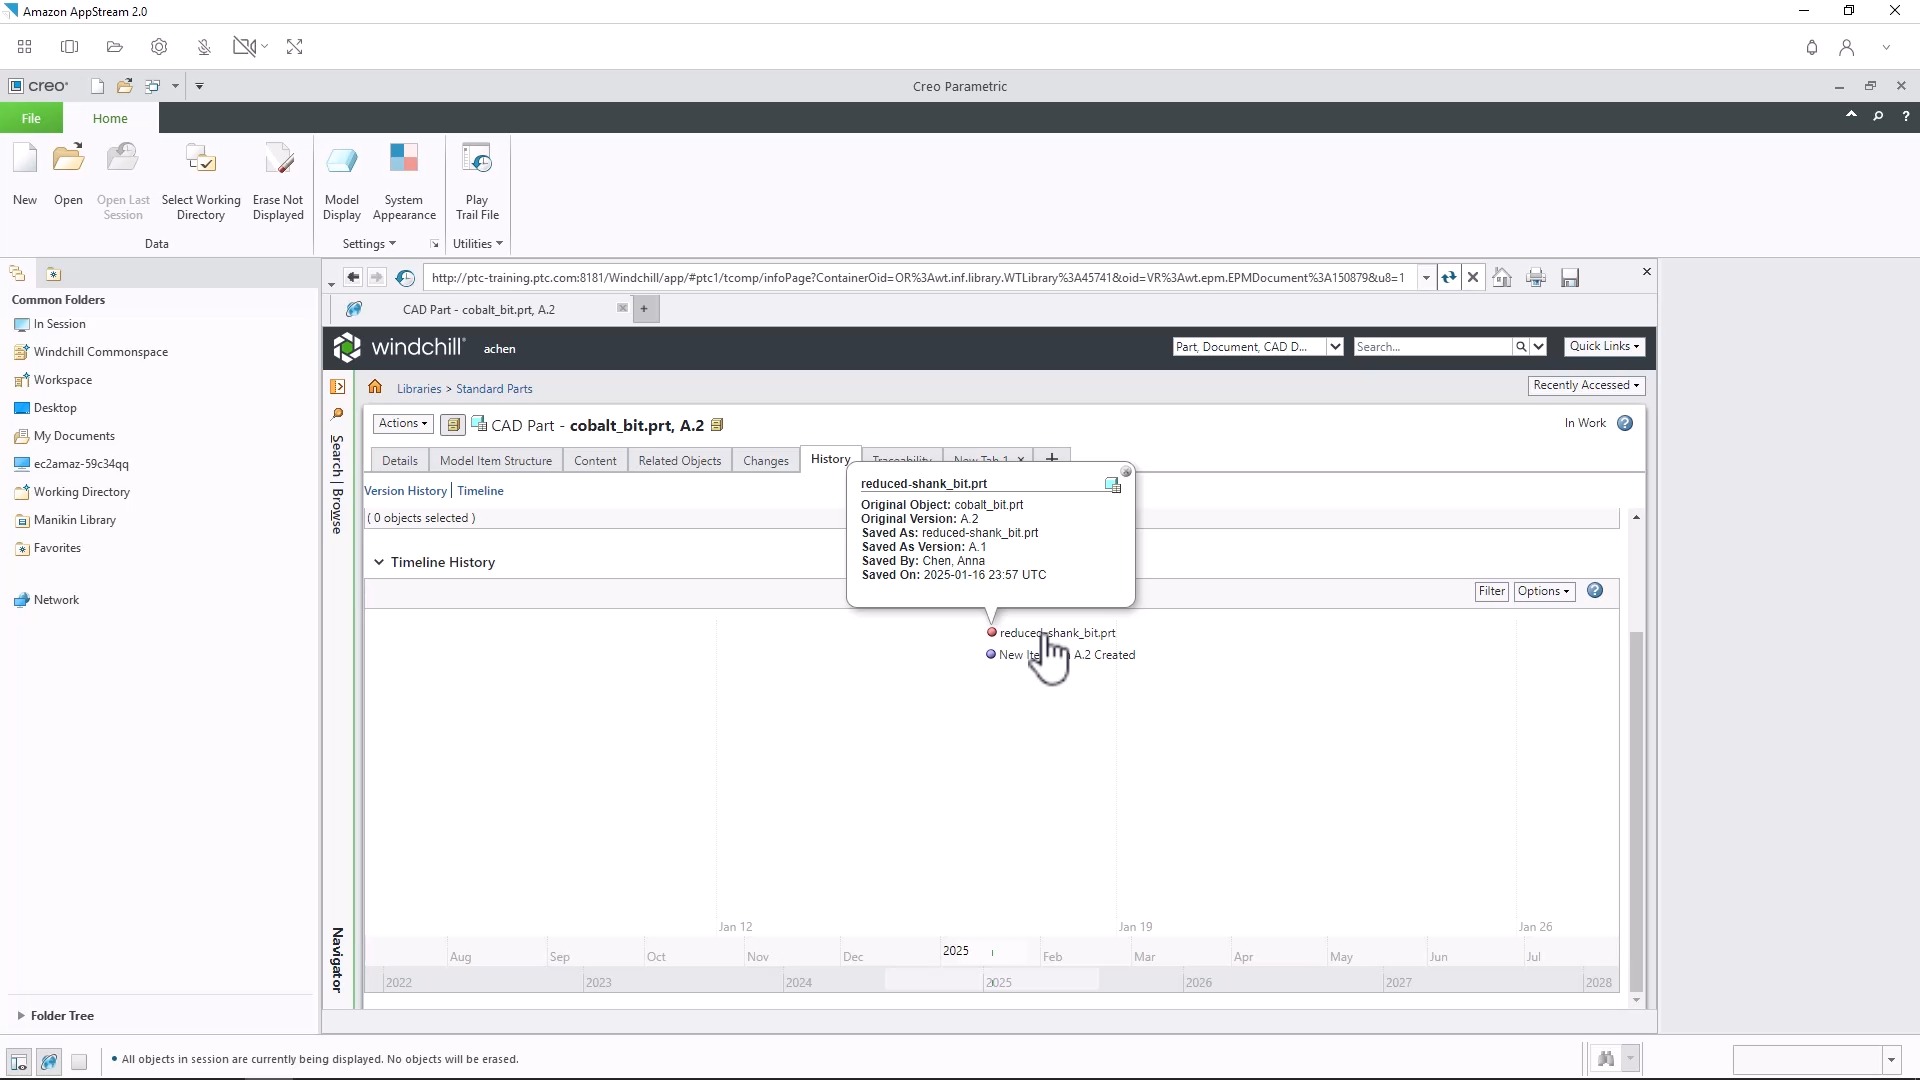Switch to the Related Objects tab

(679, 460)
